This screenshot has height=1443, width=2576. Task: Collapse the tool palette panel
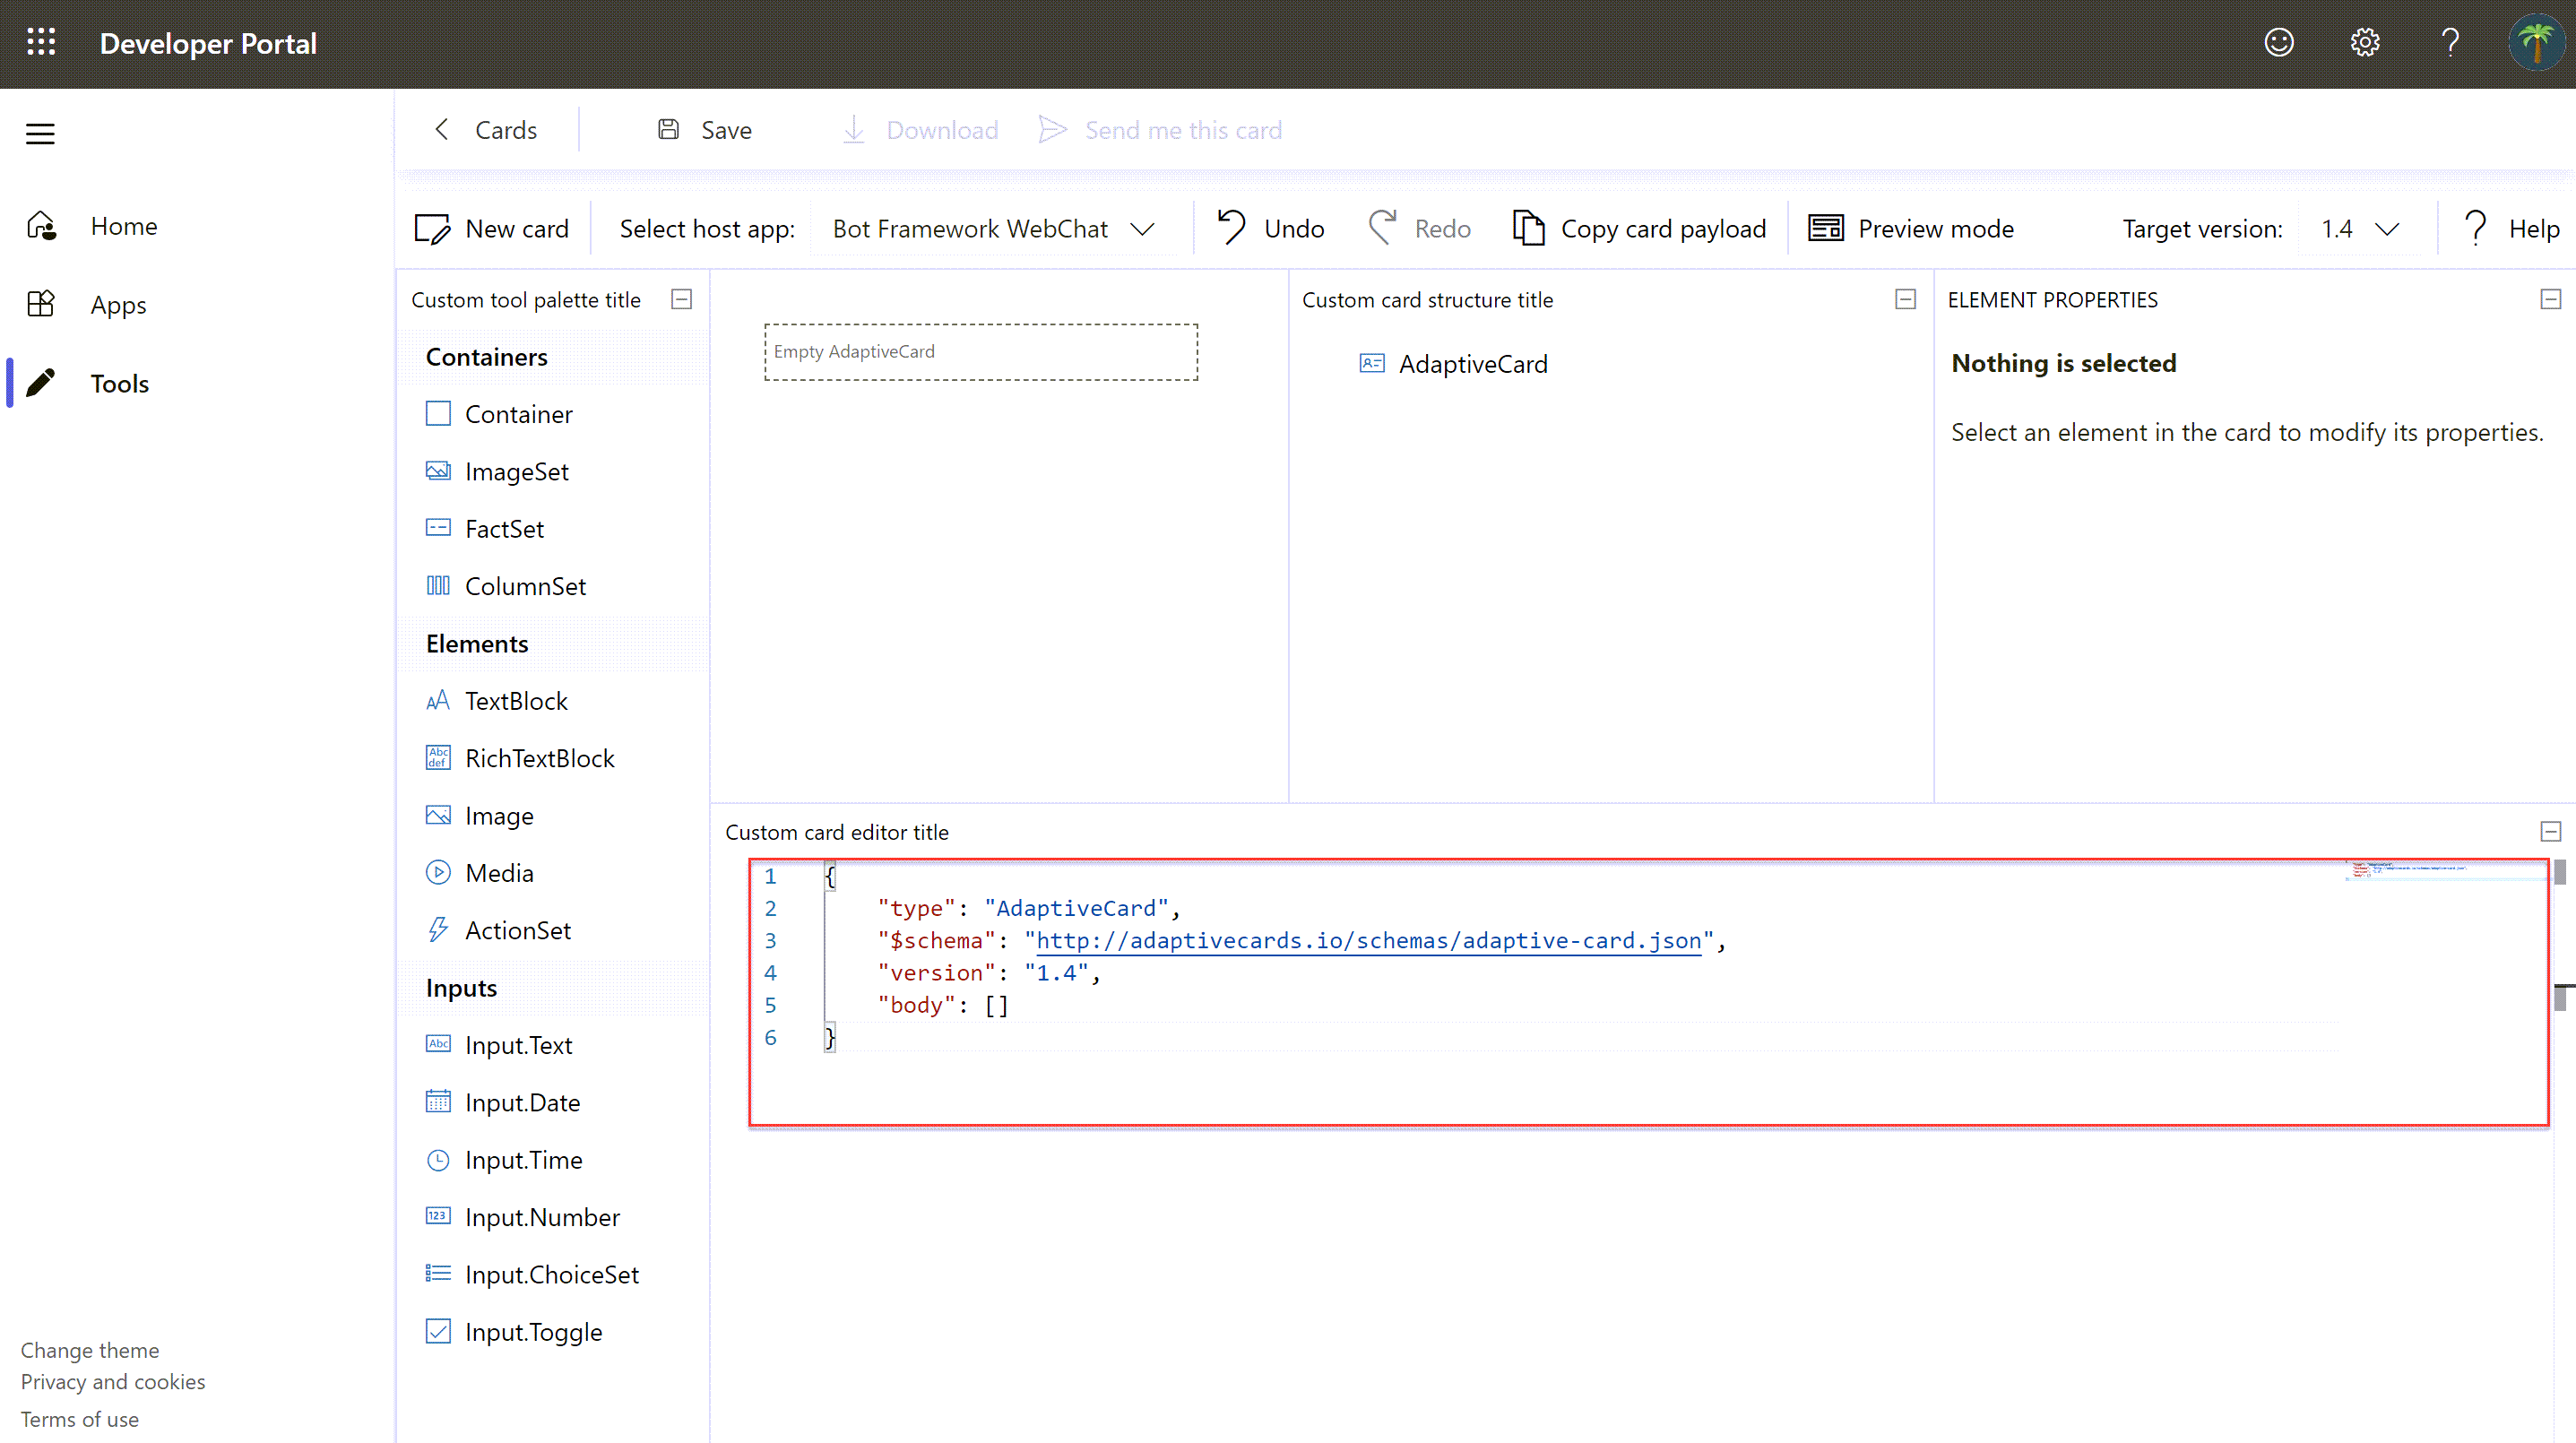click(682, 299)
